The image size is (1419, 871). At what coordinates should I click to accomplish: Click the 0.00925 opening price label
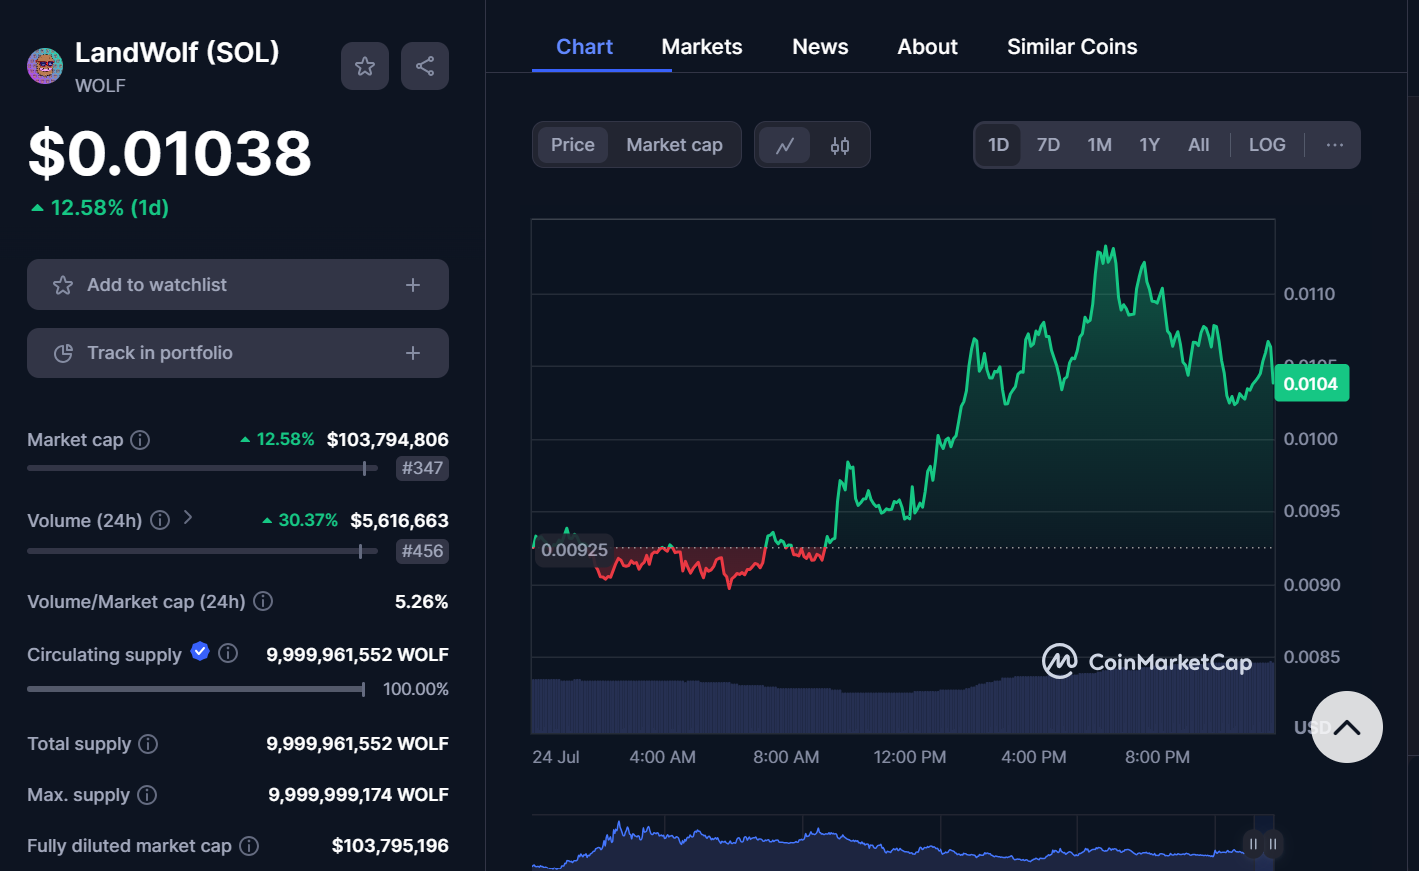pos(574,550)
